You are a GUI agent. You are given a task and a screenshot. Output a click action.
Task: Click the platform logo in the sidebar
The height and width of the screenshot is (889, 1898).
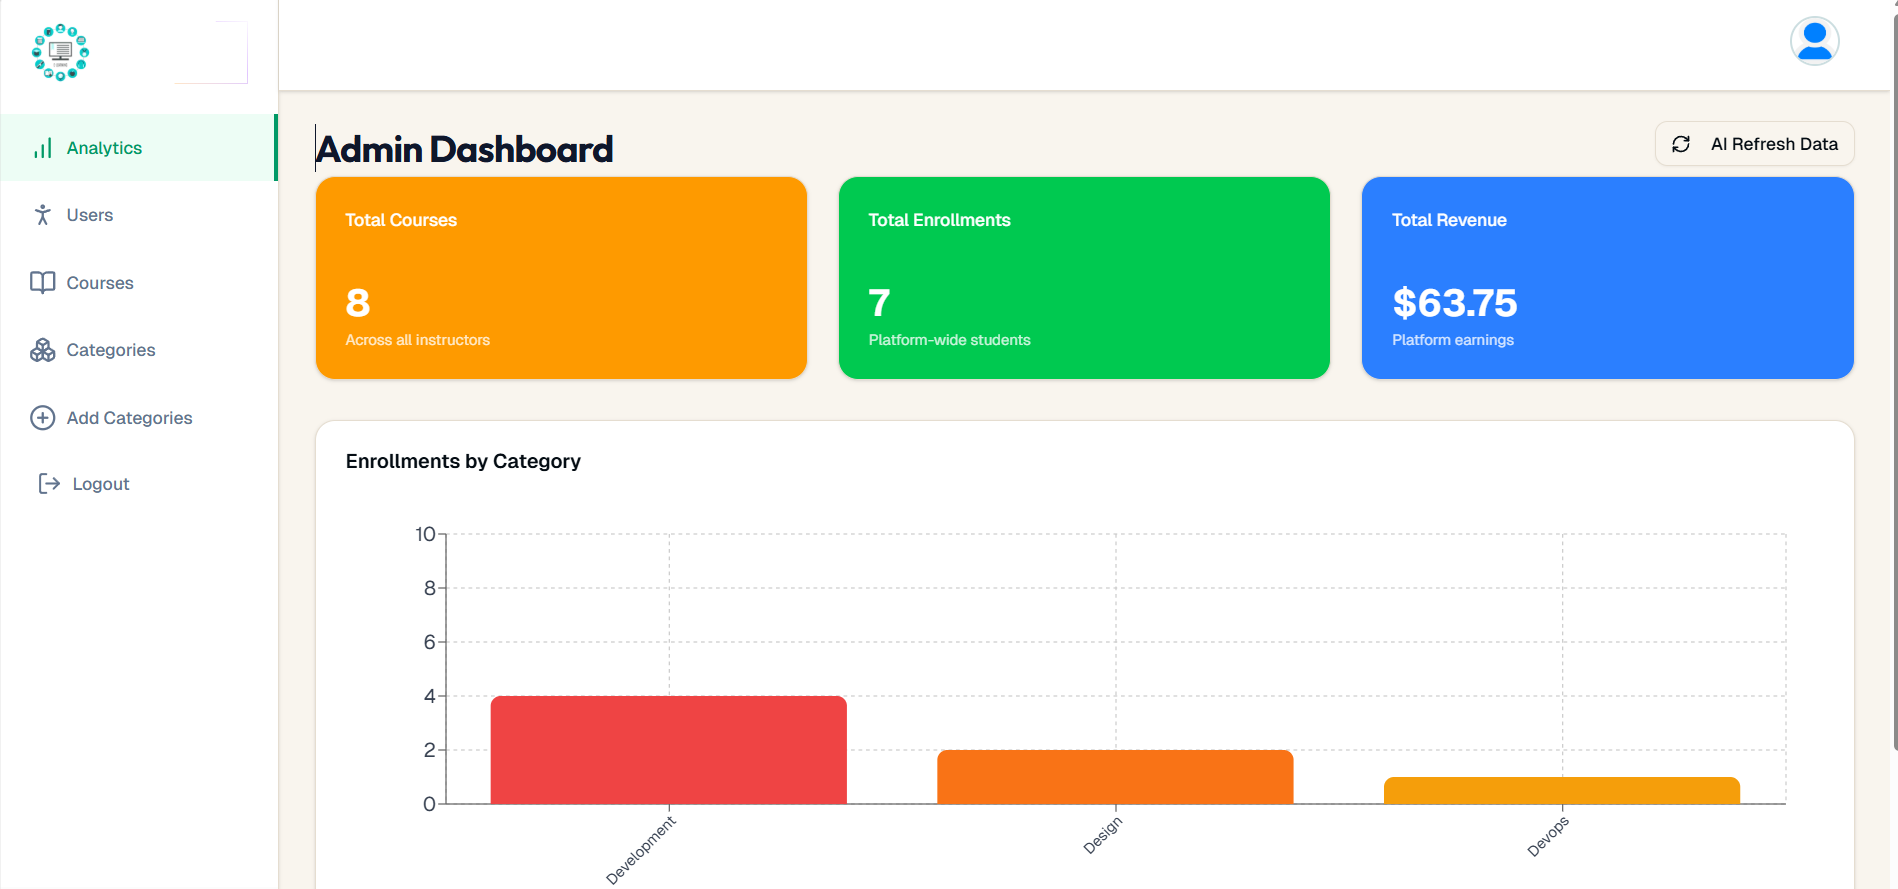click(60, 52)
